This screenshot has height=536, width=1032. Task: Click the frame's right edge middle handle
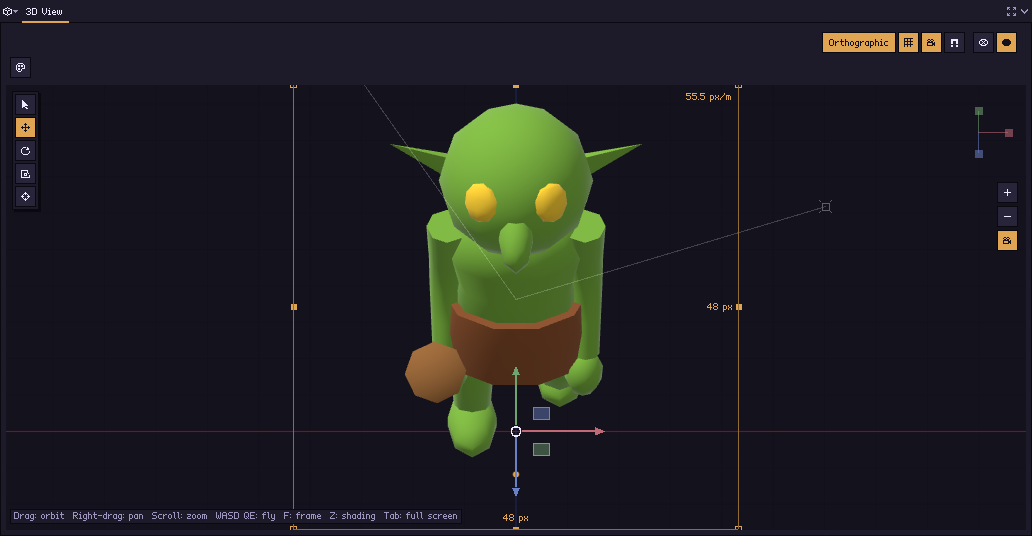pyautogui.click(x=738, y=307)
